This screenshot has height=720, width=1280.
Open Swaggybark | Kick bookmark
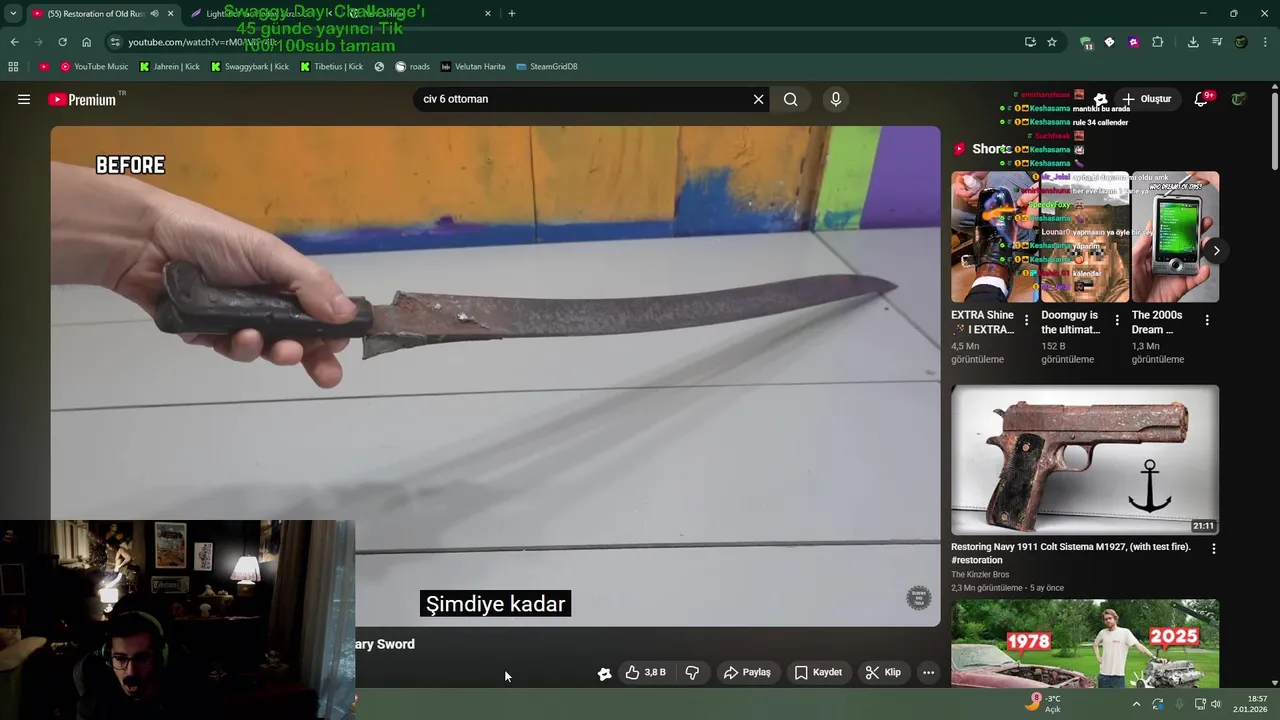[x=250, y=67]
